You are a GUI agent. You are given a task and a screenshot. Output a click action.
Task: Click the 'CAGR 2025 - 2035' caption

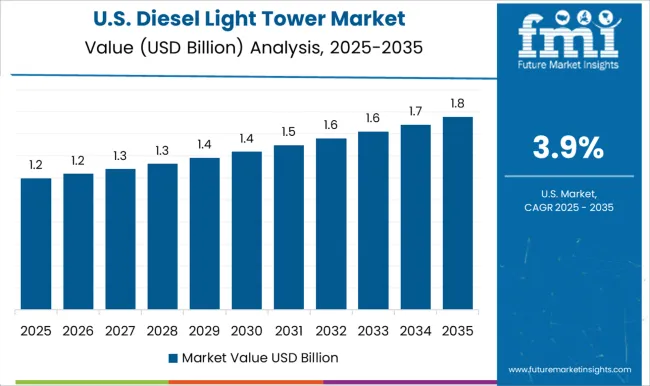[569, 207]
